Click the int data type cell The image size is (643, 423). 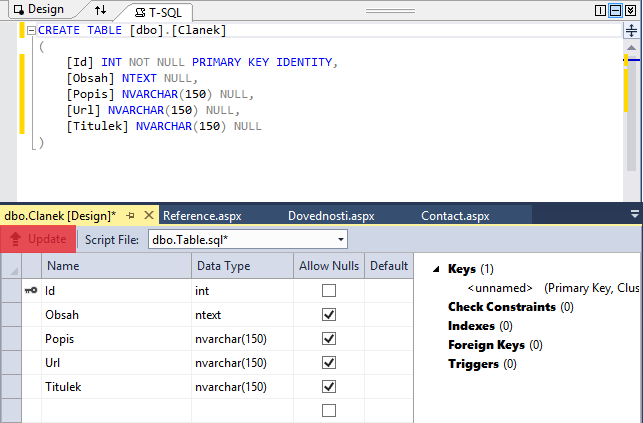coord(242,291)
